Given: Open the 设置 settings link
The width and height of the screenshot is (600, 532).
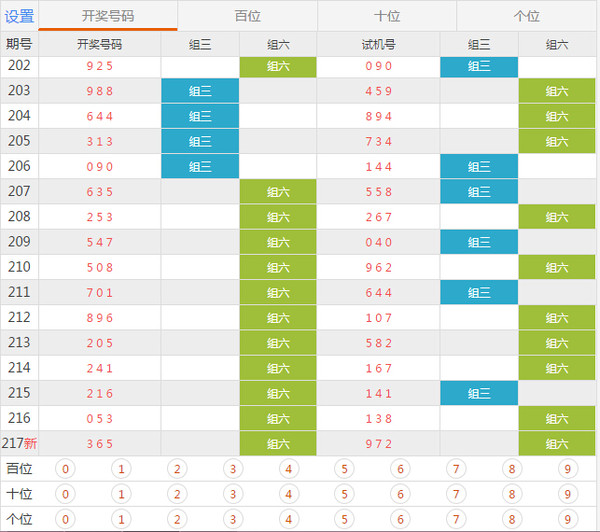Looking at the screenshot, I should (20, 16).
